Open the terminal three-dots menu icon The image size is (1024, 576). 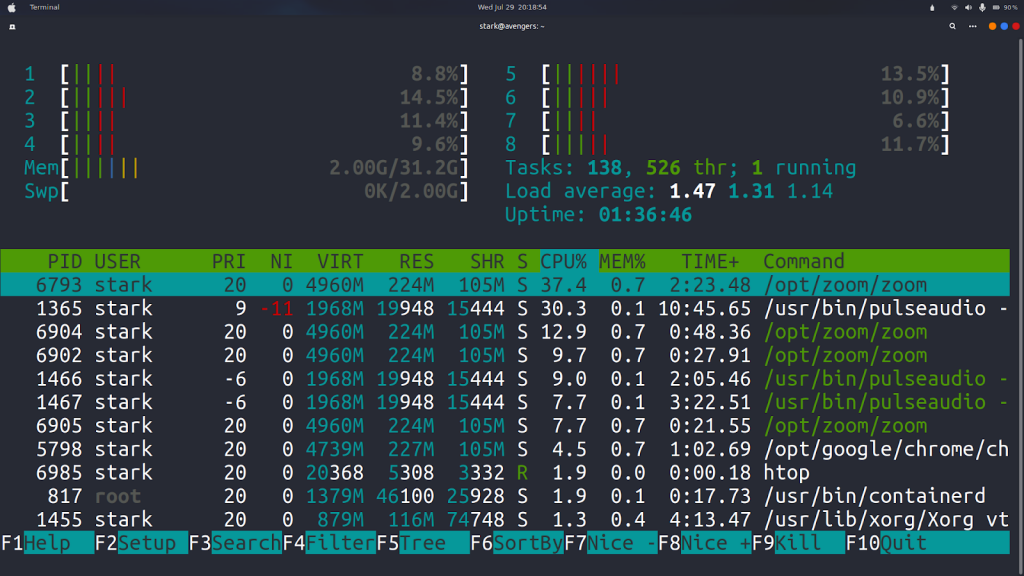tap(972, 27)
